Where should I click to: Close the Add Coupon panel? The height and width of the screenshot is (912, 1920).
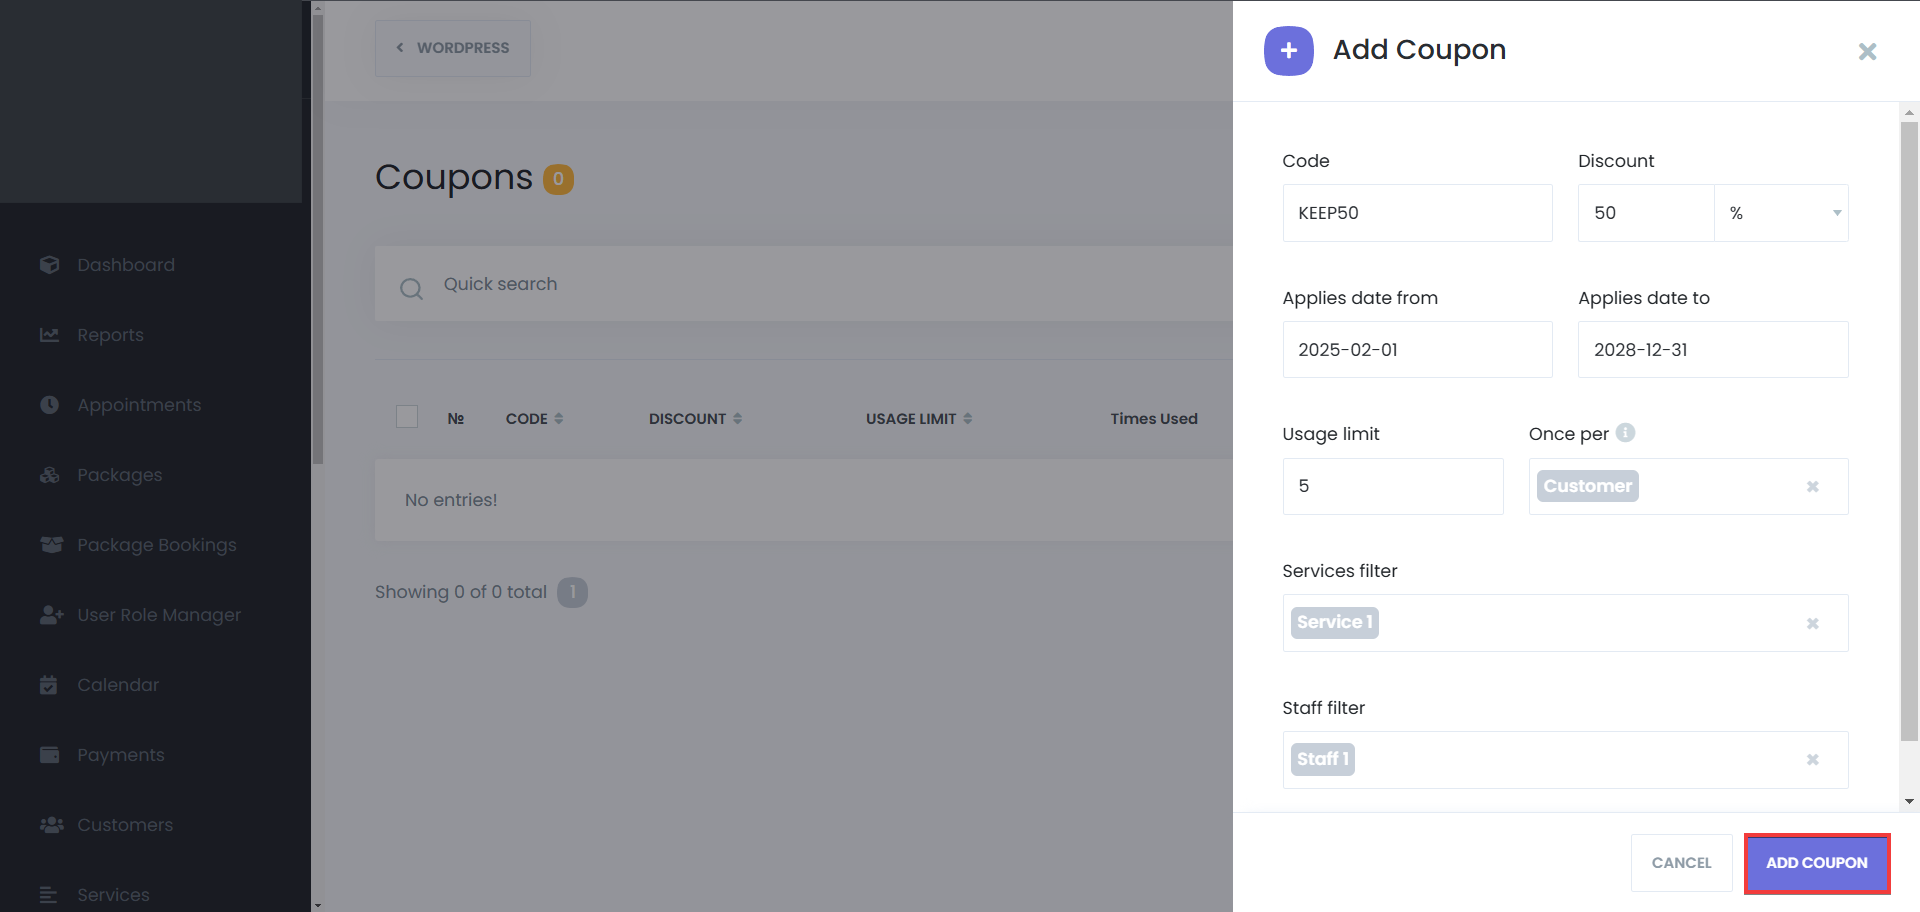[1867, 51]
